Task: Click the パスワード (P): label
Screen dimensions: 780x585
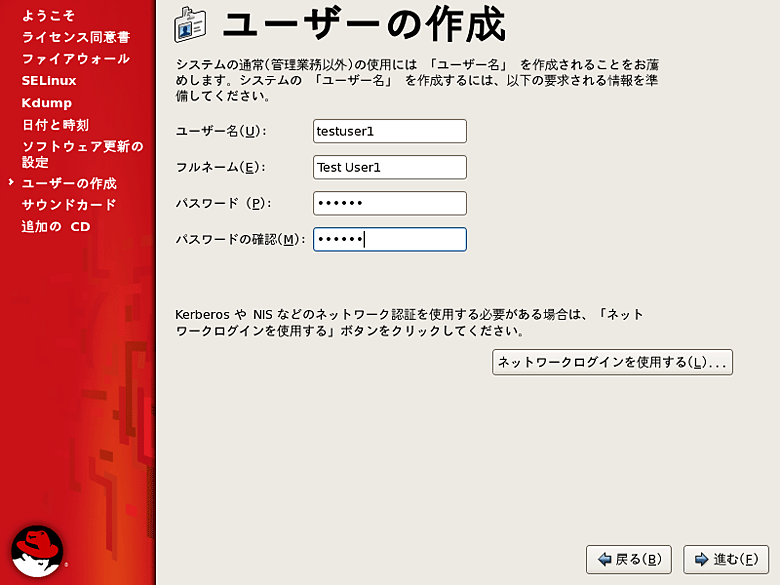Action: tap(223, 203)
